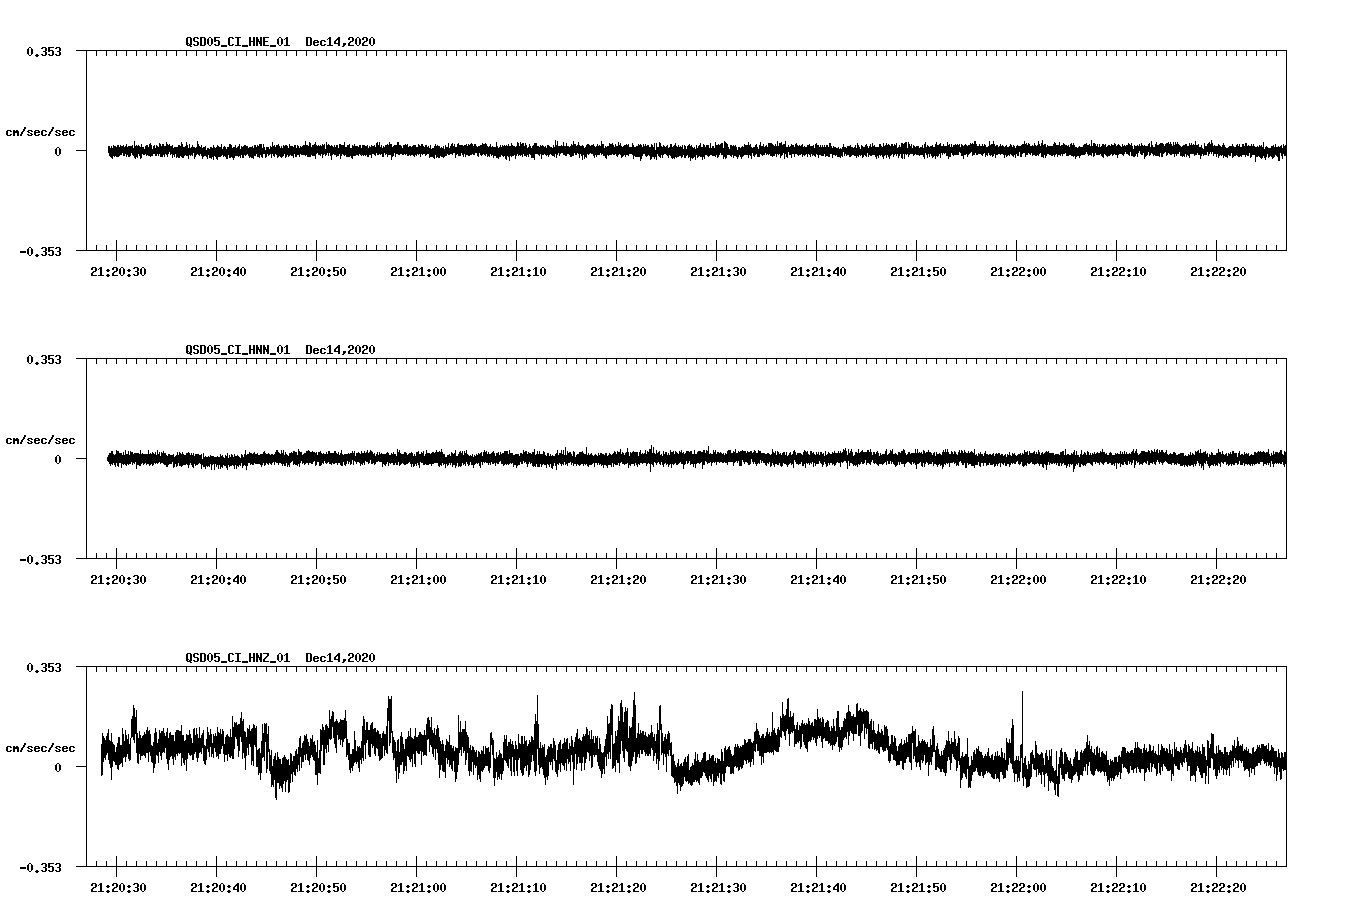1358x924 pixels.
Task: Select the 21:21:40 timestamp on the HNZ plot
Action: click(817, 885)
